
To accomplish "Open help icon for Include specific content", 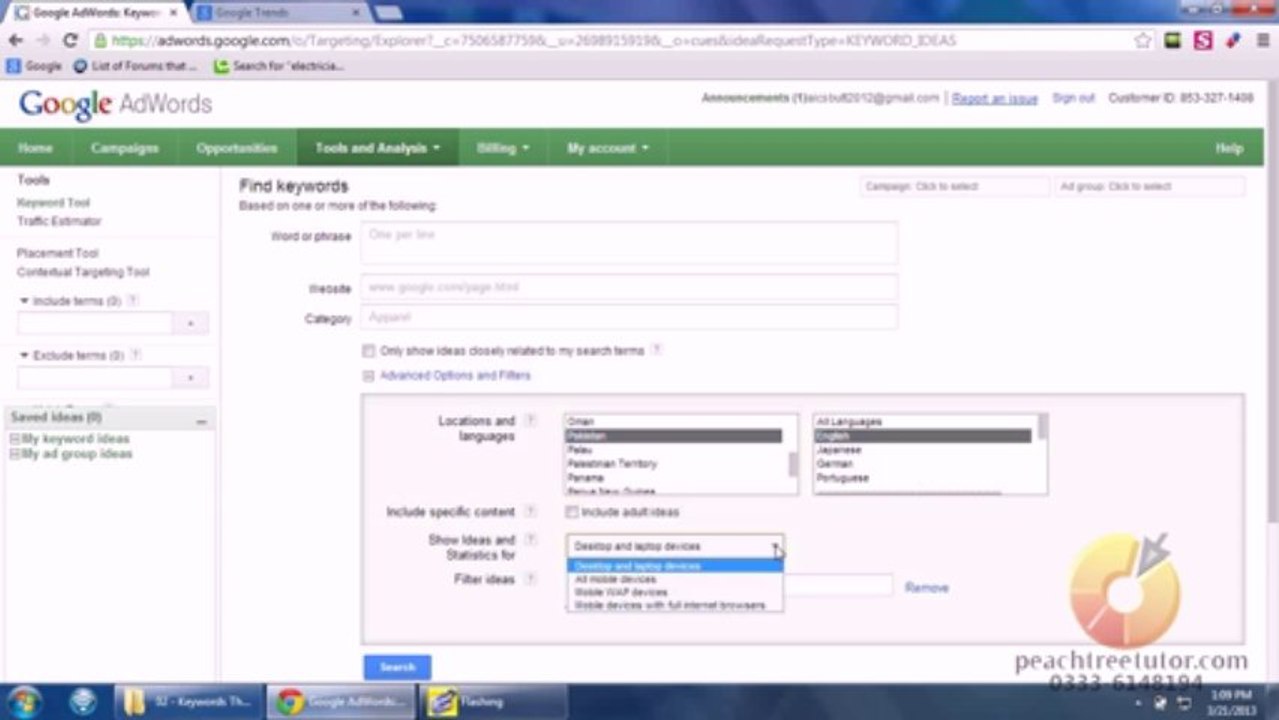I will (531, 512).
